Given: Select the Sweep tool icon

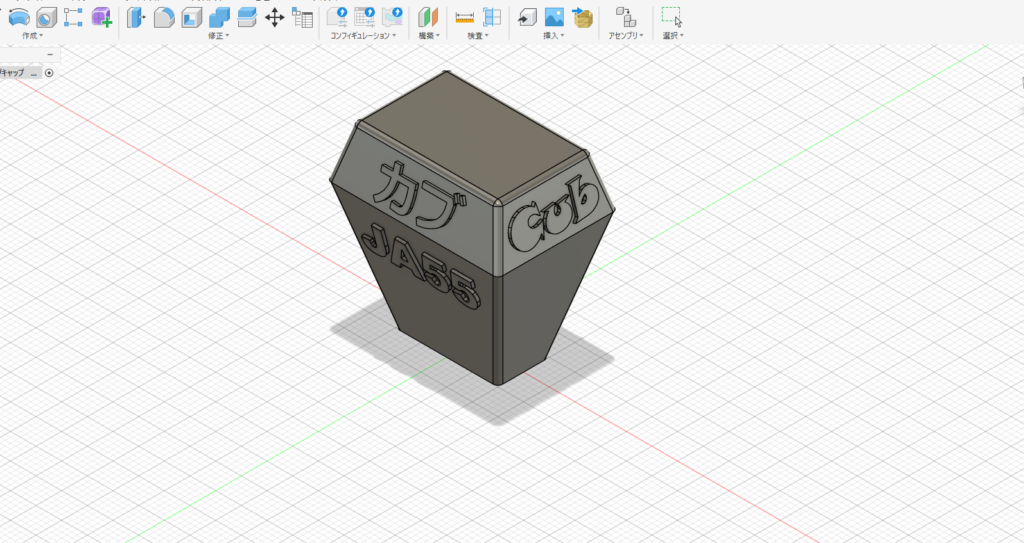Looking at the screenshot, I should click(19, 18).
